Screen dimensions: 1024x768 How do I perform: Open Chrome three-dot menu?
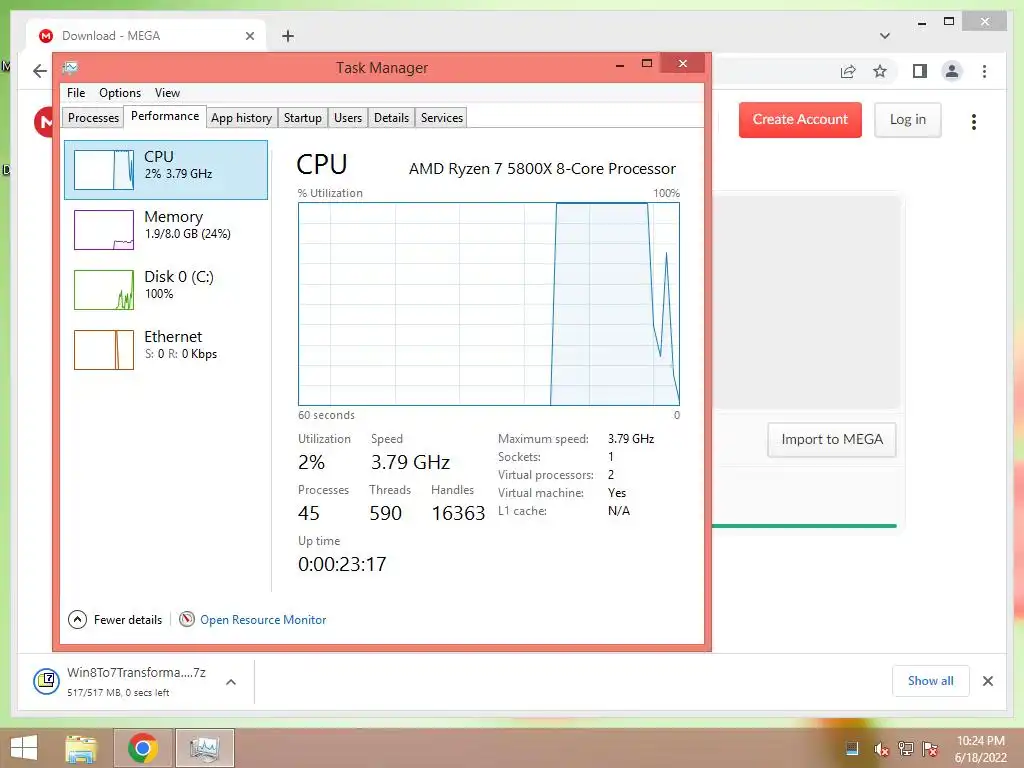pos(984,71)
